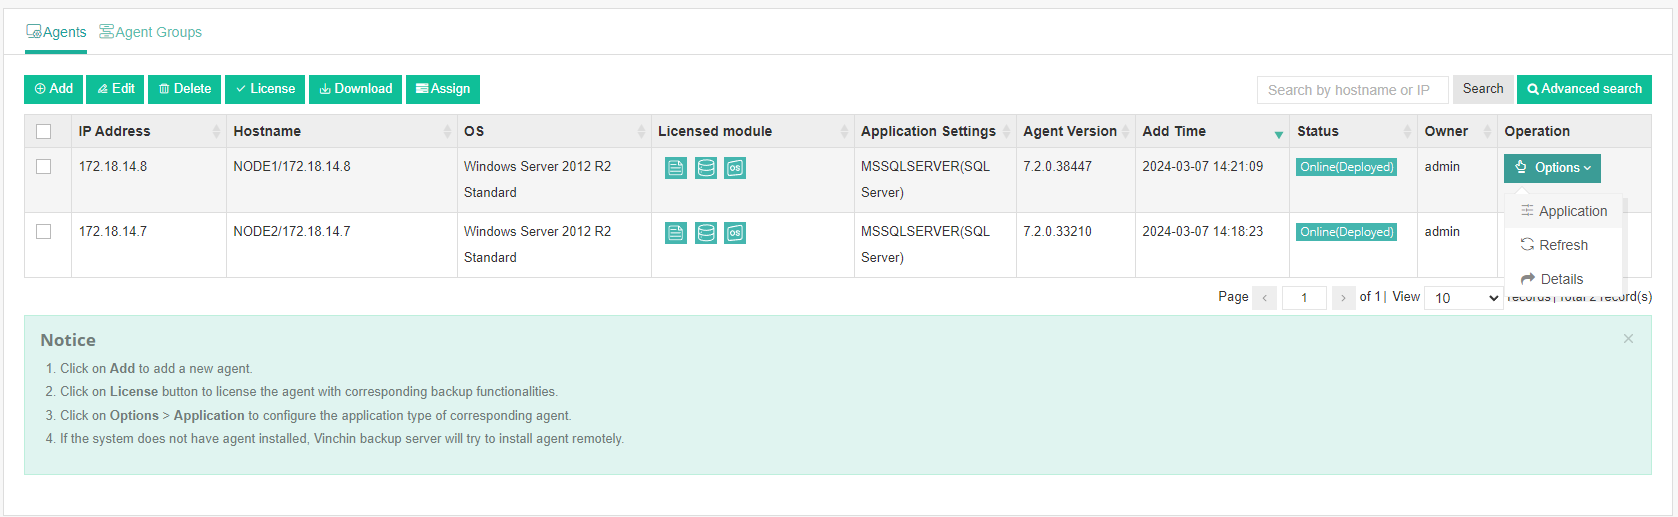Click Online(Deployed) status badge for NODE2
This screenshot has width=1678, height=517.
point(1346,232)
